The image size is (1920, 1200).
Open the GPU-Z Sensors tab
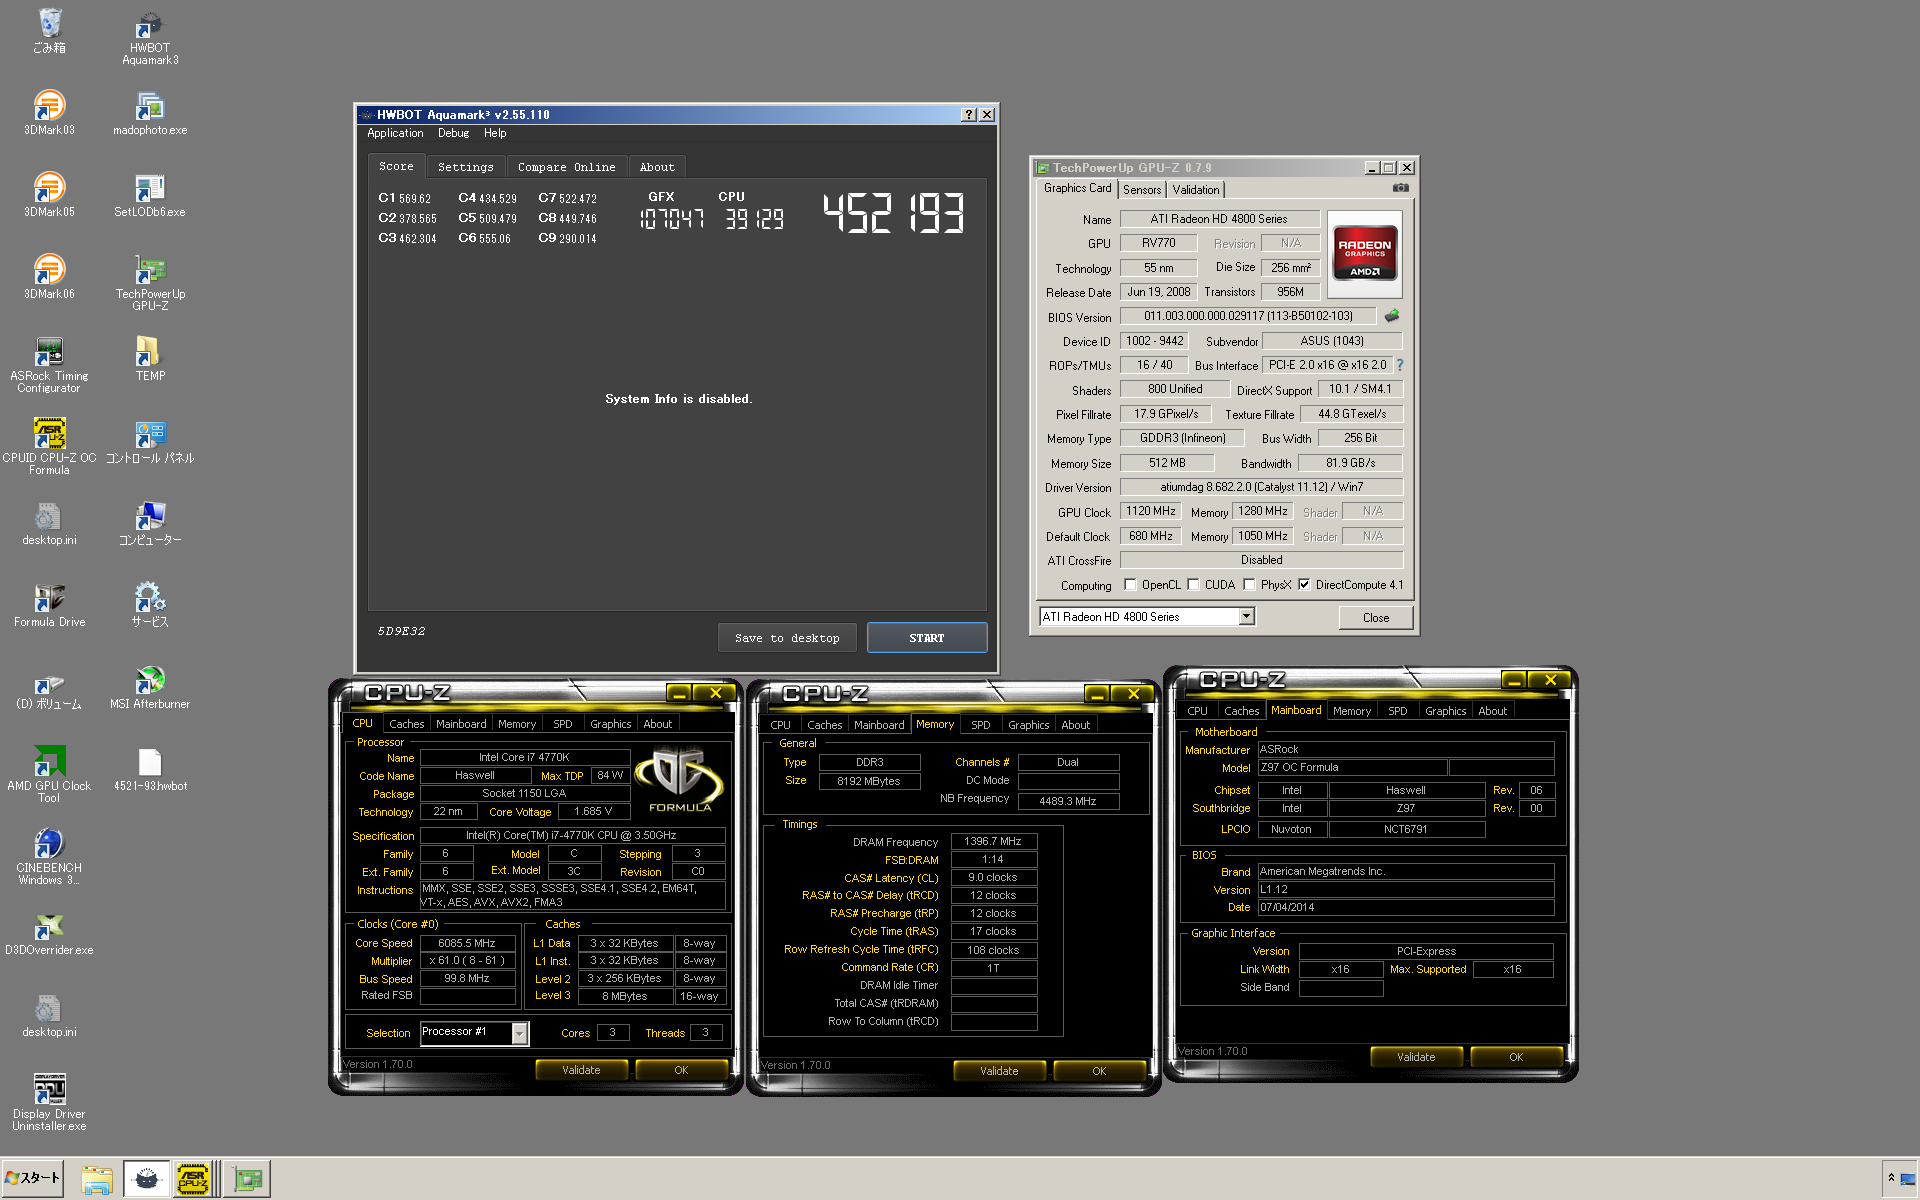click(x=1142, y=190)
